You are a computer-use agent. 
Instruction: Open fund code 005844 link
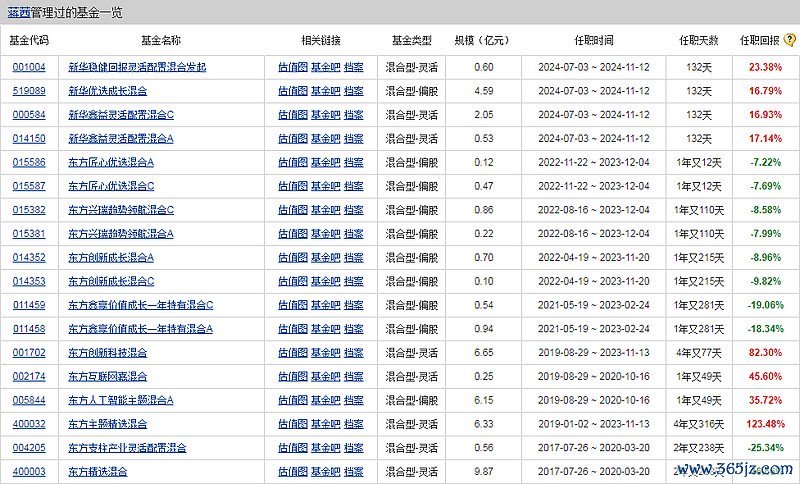click(x=29, y=400)
